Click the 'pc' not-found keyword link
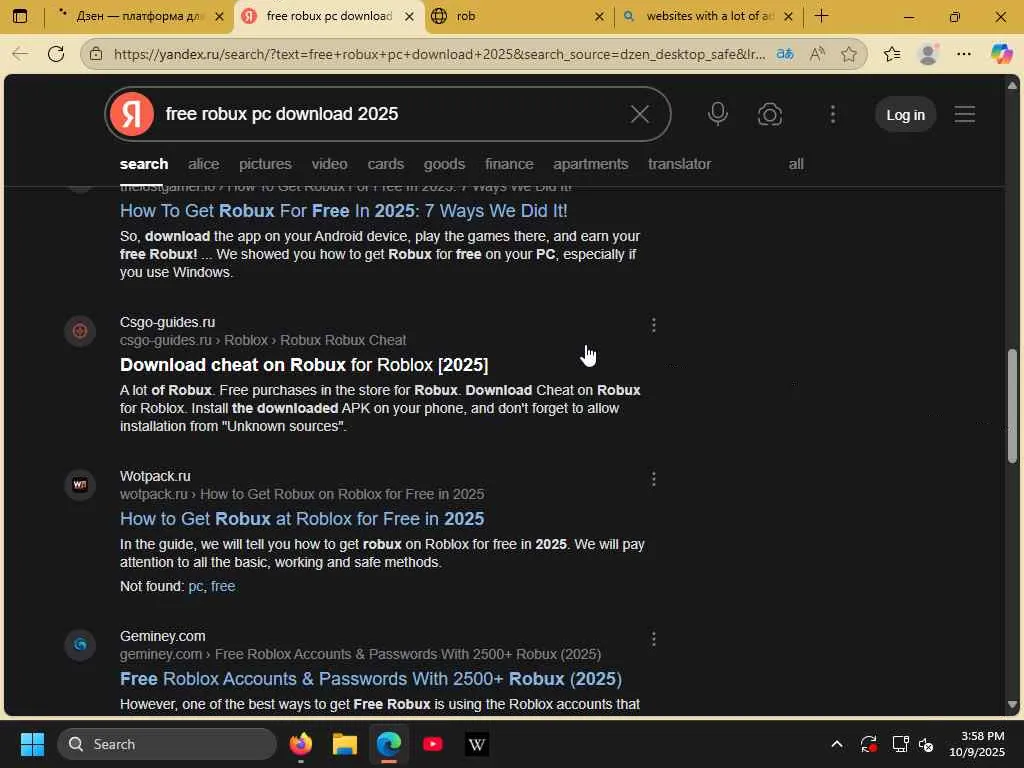1024x768 pixels. click(195, 586)
